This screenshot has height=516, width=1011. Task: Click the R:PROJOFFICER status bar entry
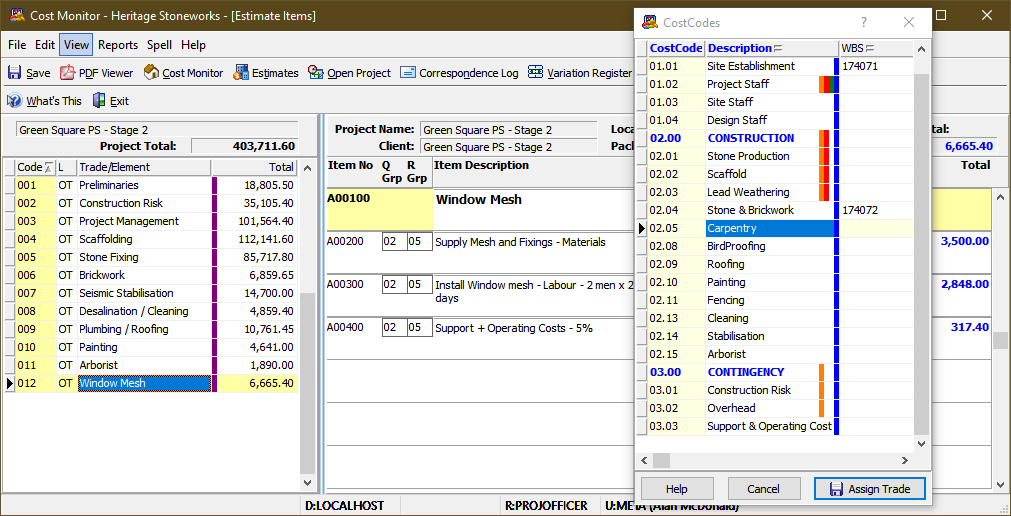546,506
